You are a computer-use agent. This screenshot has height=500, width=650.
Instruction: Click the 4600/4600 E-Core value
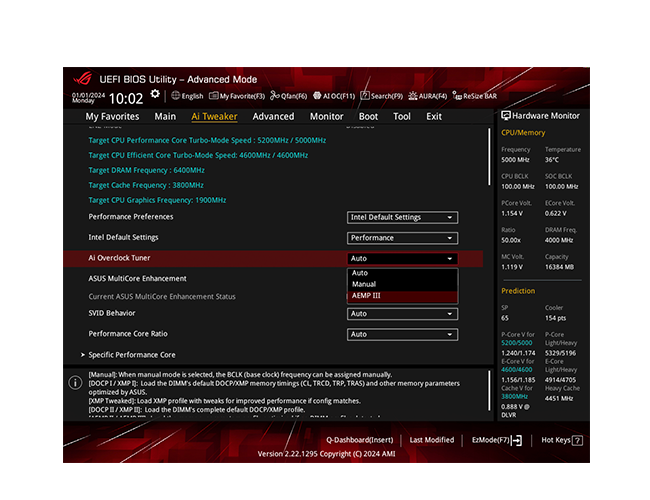[x=517, y=370]
